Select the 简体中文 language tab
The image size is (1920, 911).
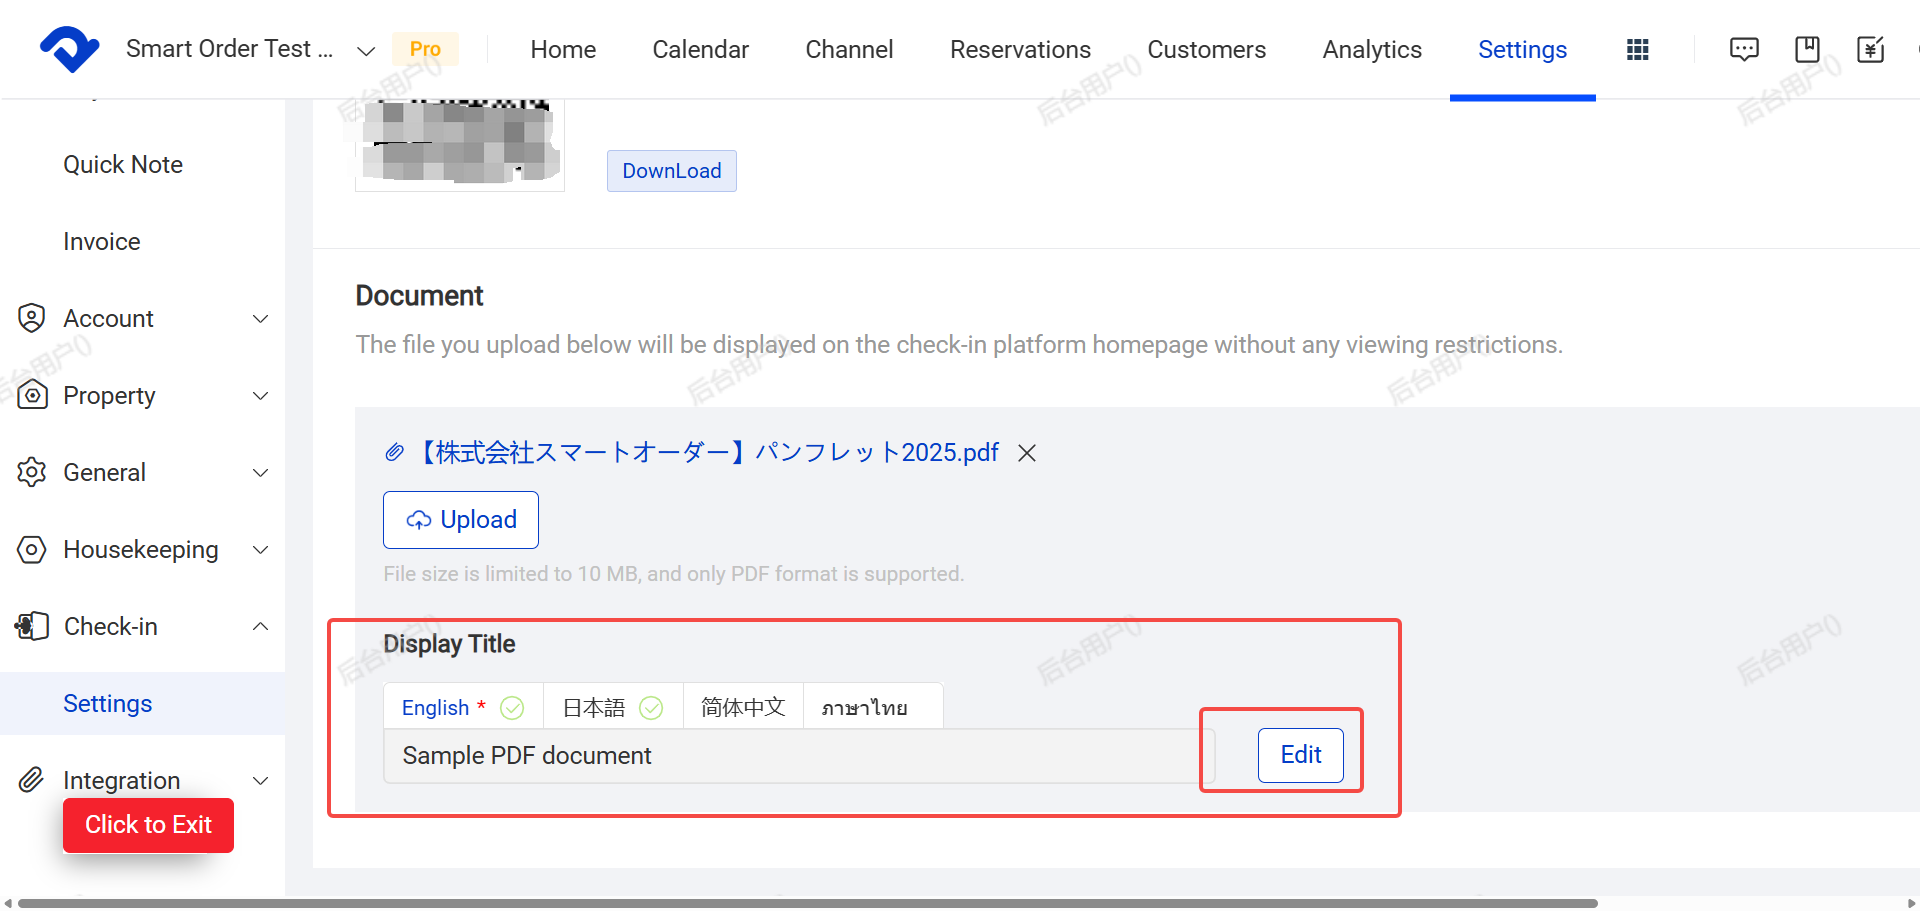pos(743,707)
